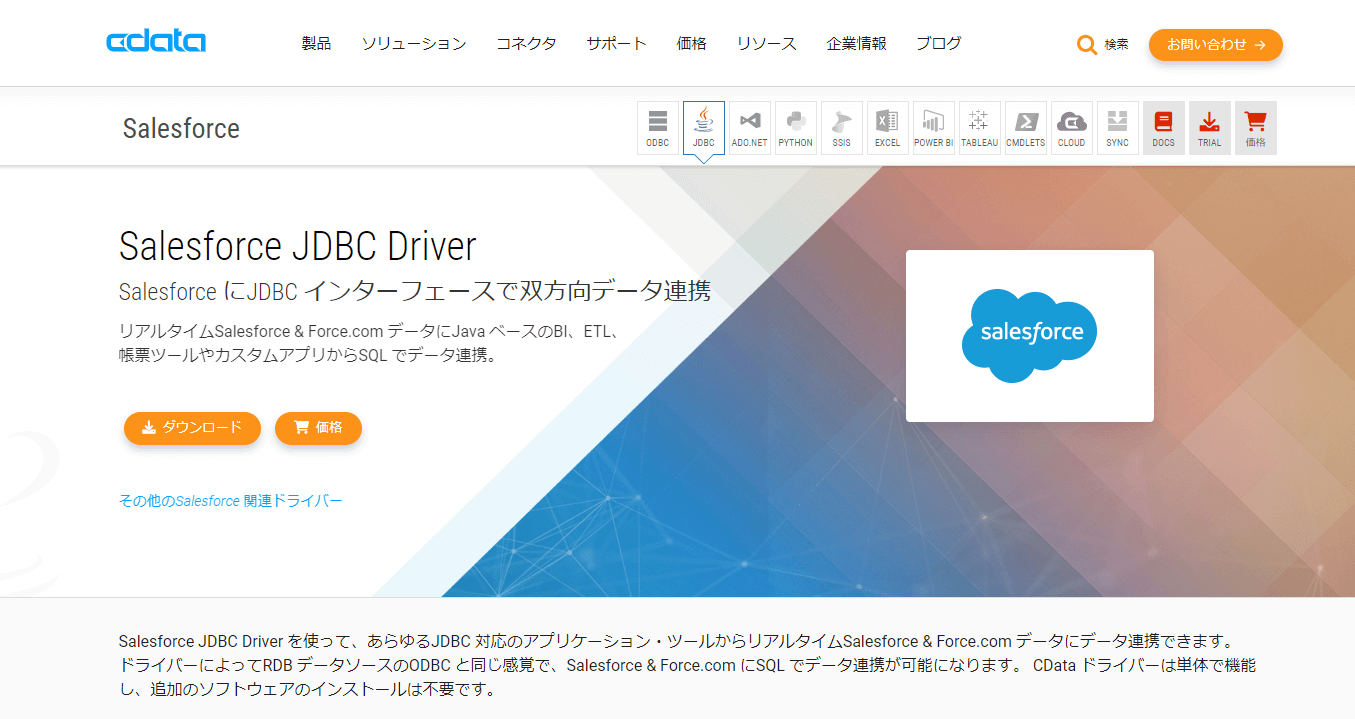The width and height of the screenshot is (1355, 719).
Task: Open the リソース menu
Action: [766, 44]
